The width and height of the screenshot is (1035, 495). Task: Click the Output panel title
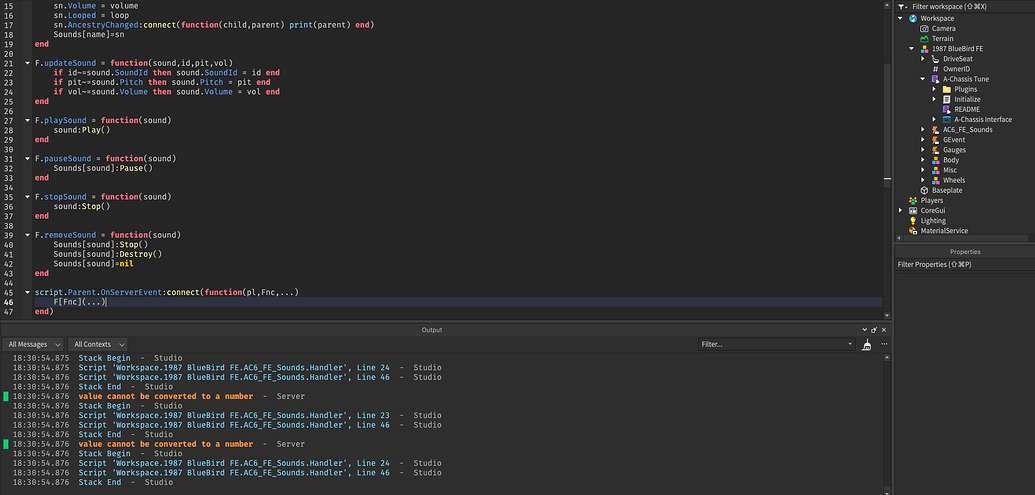(x=432, y=330)
